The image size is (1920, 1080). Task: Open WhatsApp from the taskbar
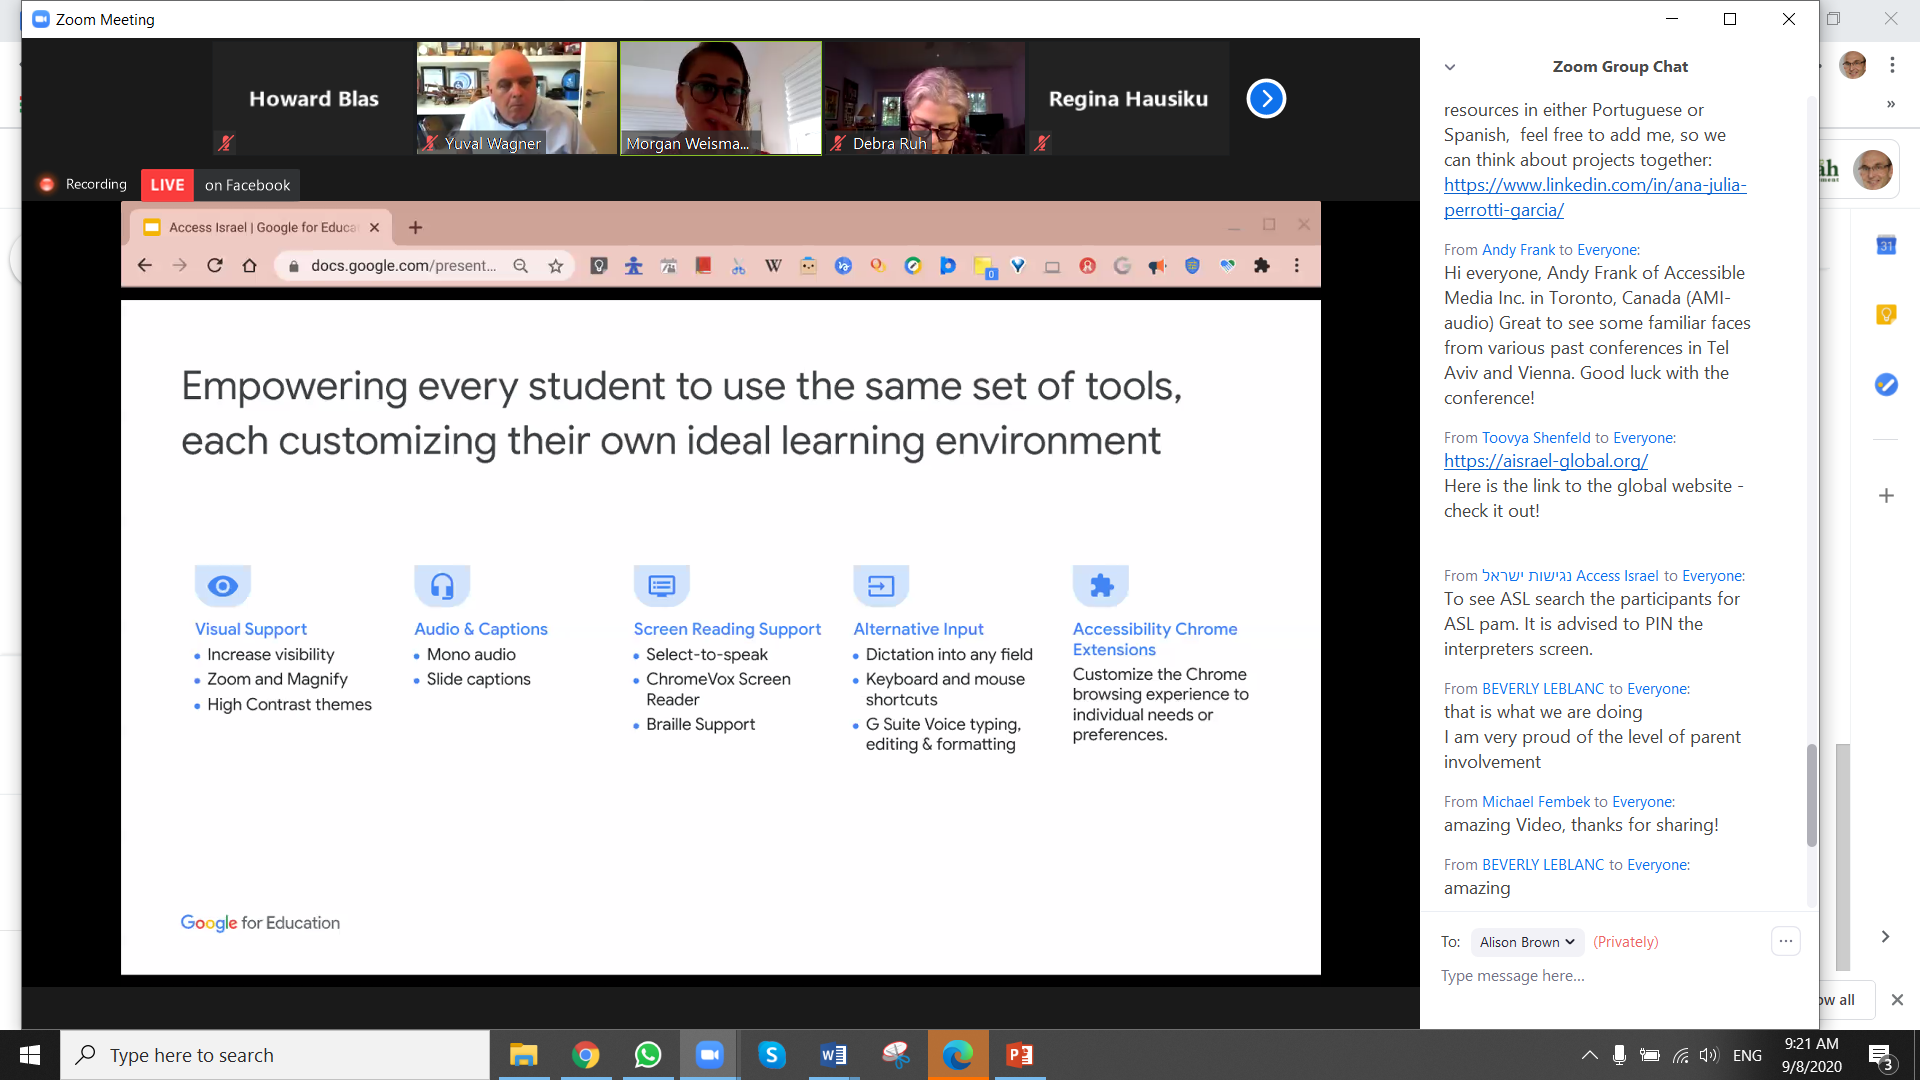[x=648, y=1055]
